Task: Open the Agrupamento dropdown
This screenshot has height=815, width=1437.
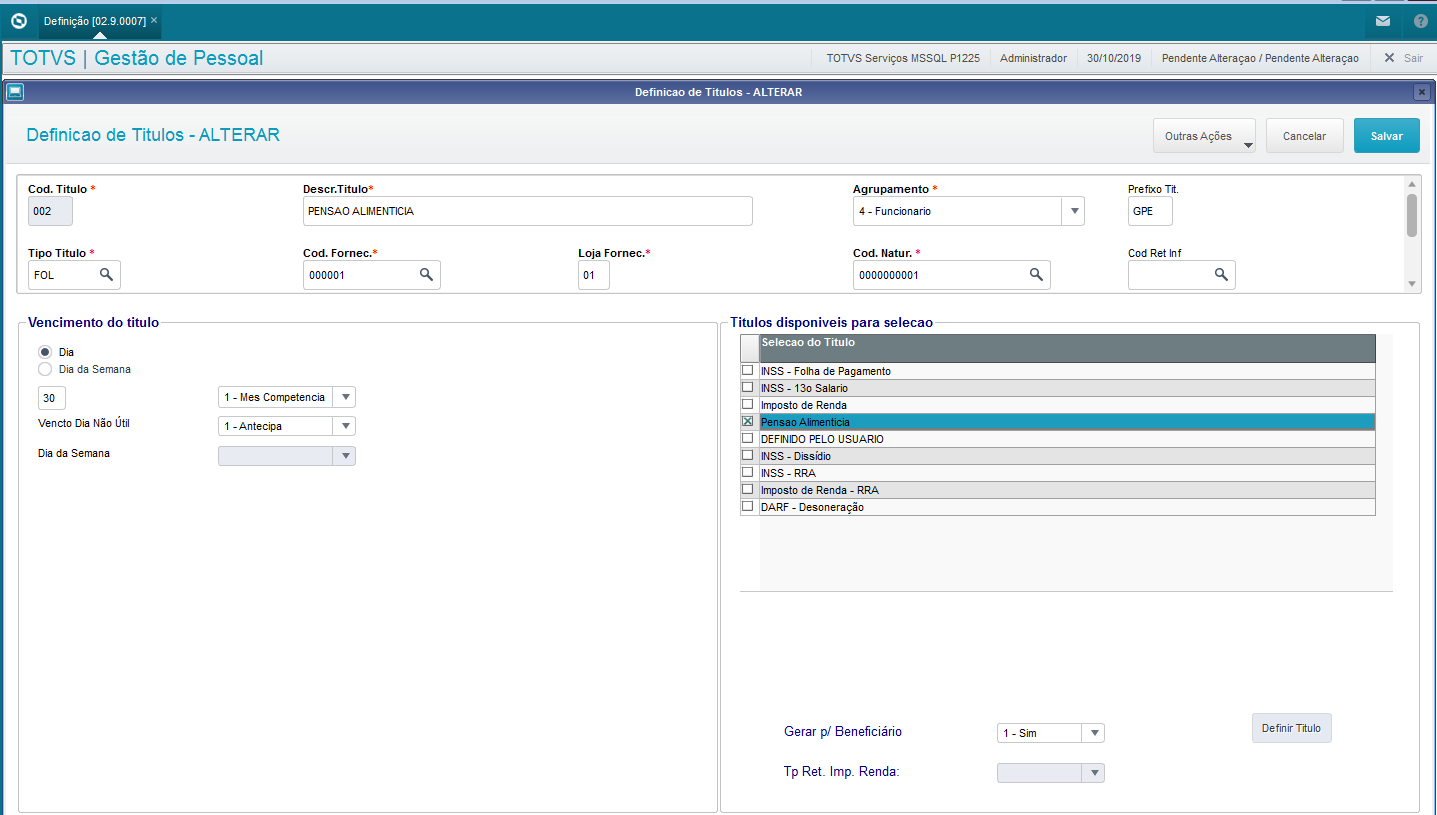Action: [1073, 211]
